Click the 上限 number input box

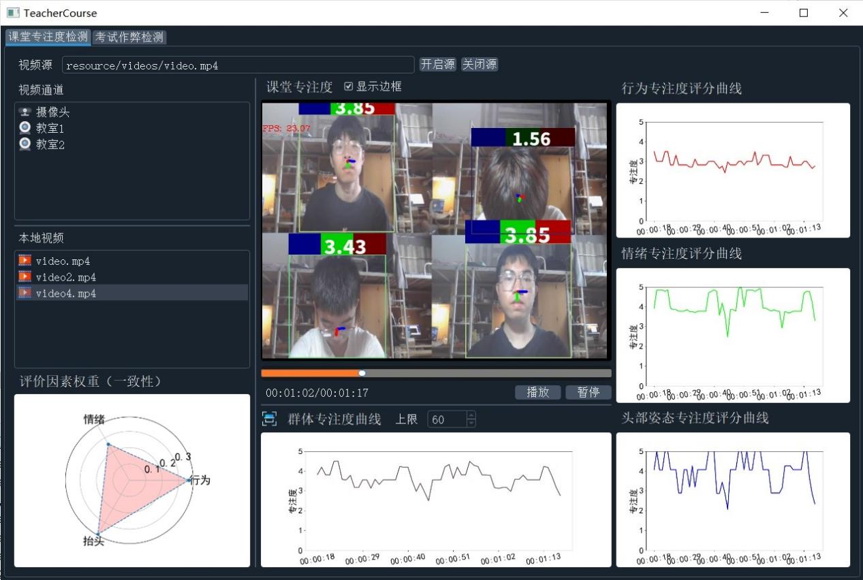click(x=446, y=420)
